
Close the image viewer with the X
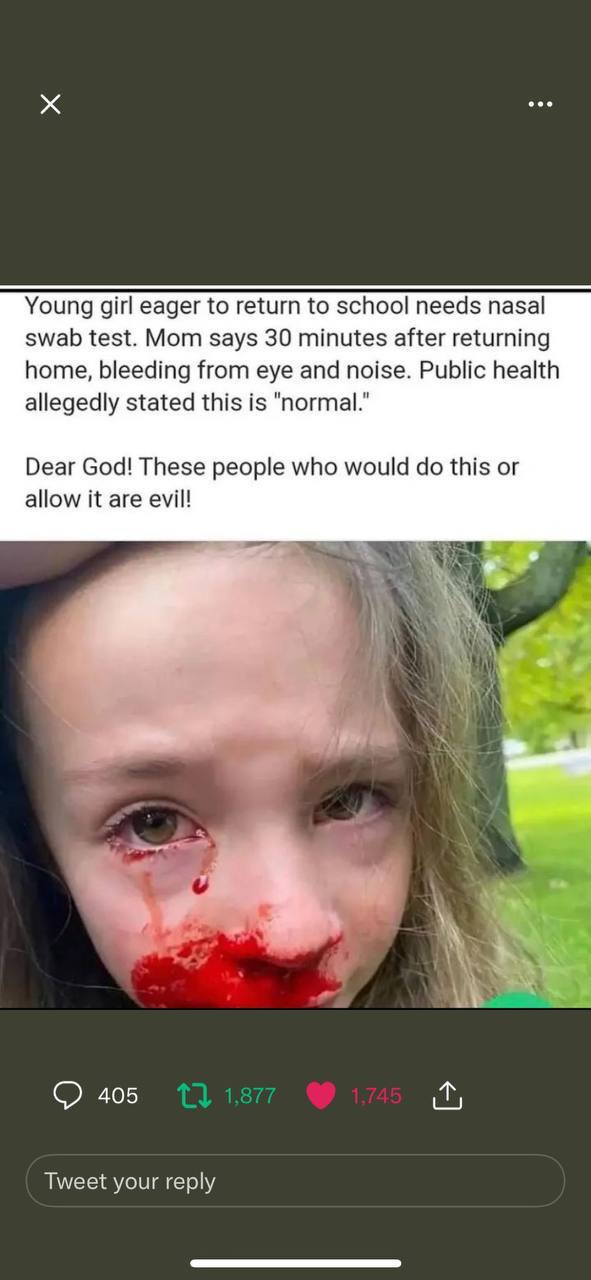tap(50, 104)
